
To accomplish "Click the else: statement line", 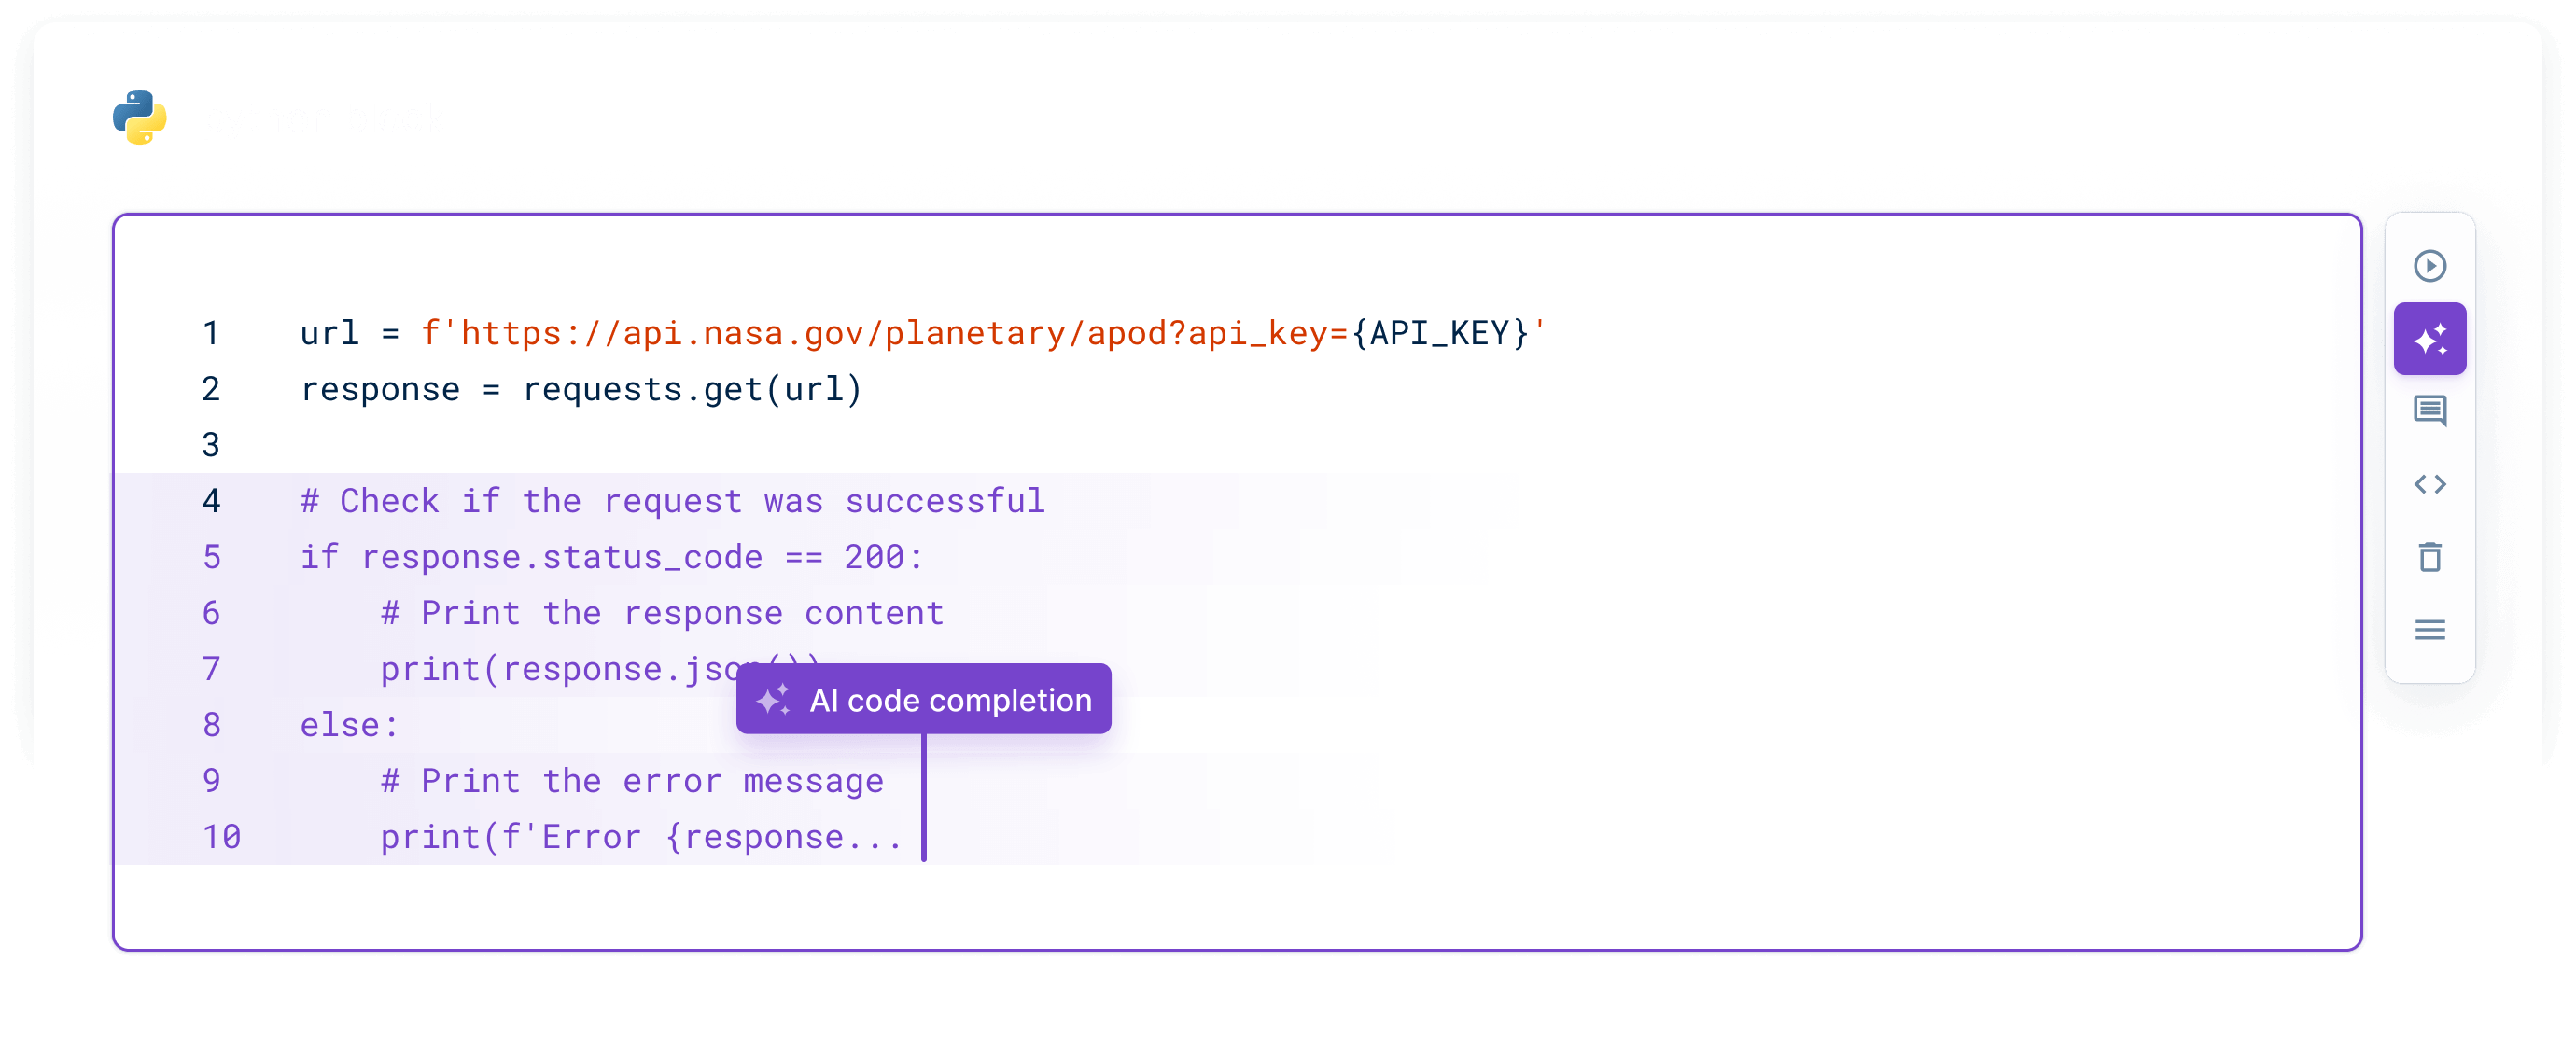I will coord(349,725).
